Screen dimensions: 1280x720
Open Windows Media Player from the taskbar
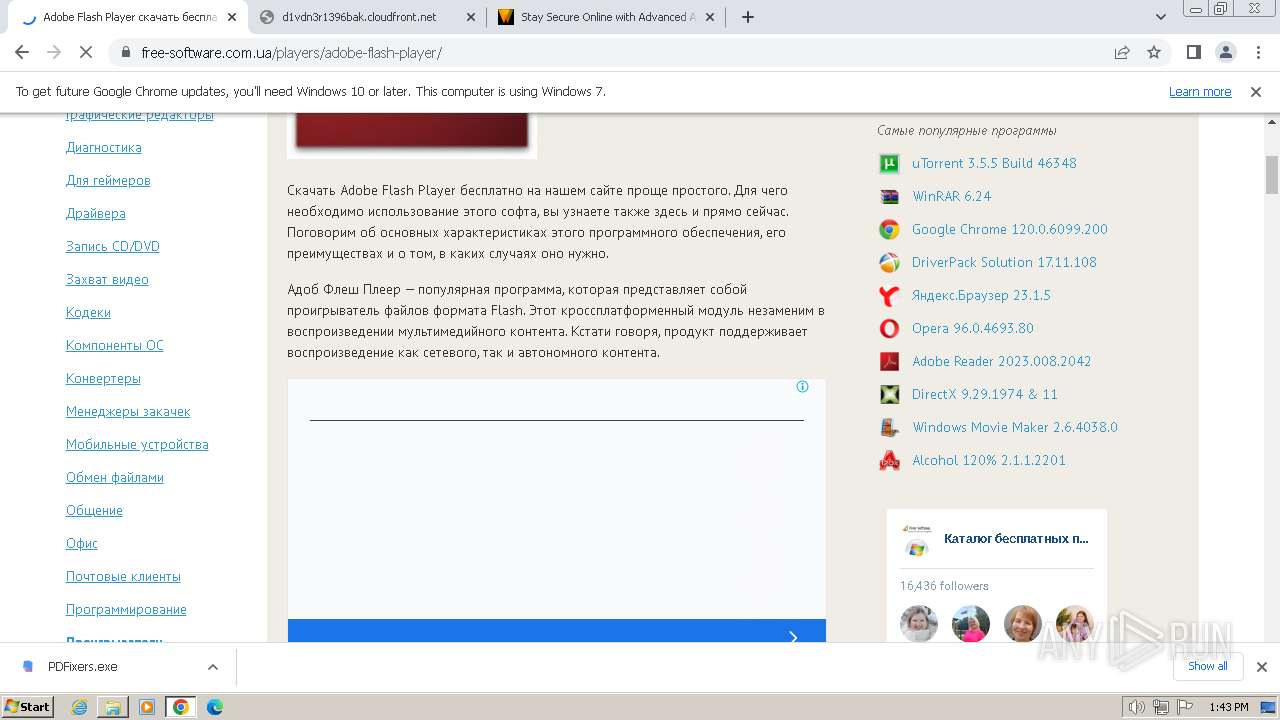tap(147, 707)
